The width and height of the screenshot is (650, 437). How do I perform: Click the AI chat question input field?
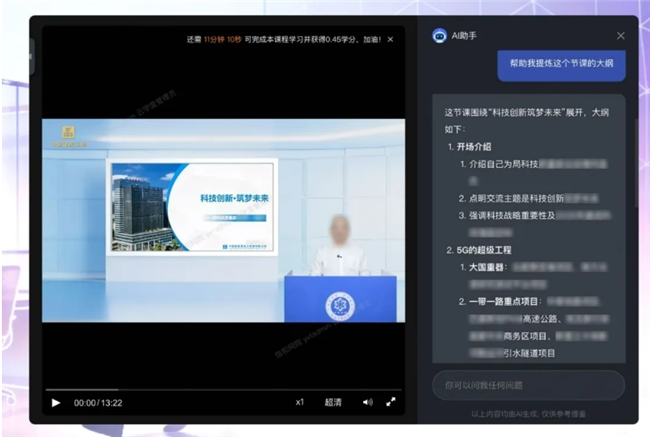pyautogui.click(x=527, y=385)
